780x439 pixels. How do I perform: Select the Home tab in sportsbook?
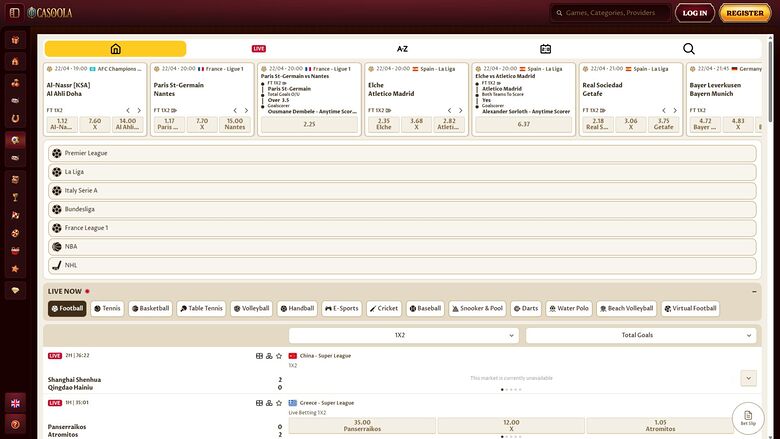[x=115, y=49]
